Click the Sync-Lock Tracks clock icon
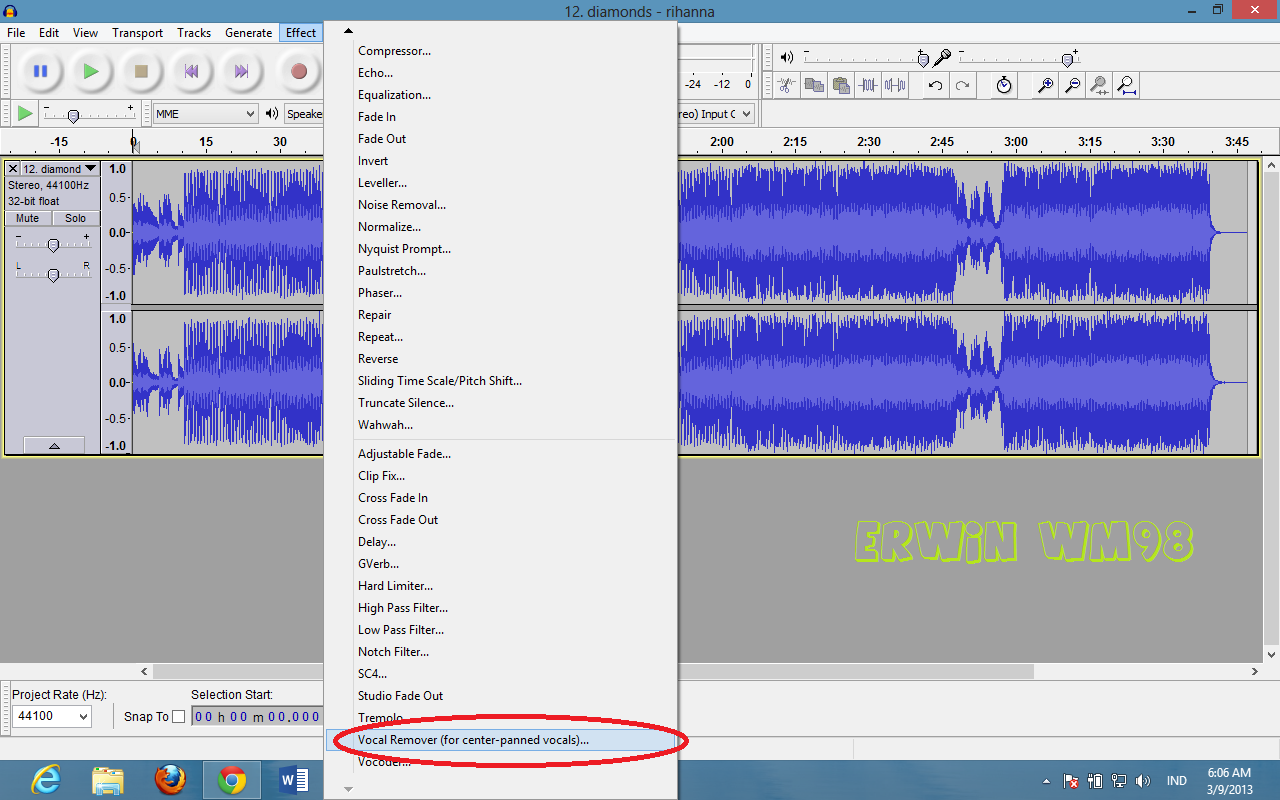 [1004, 85]
